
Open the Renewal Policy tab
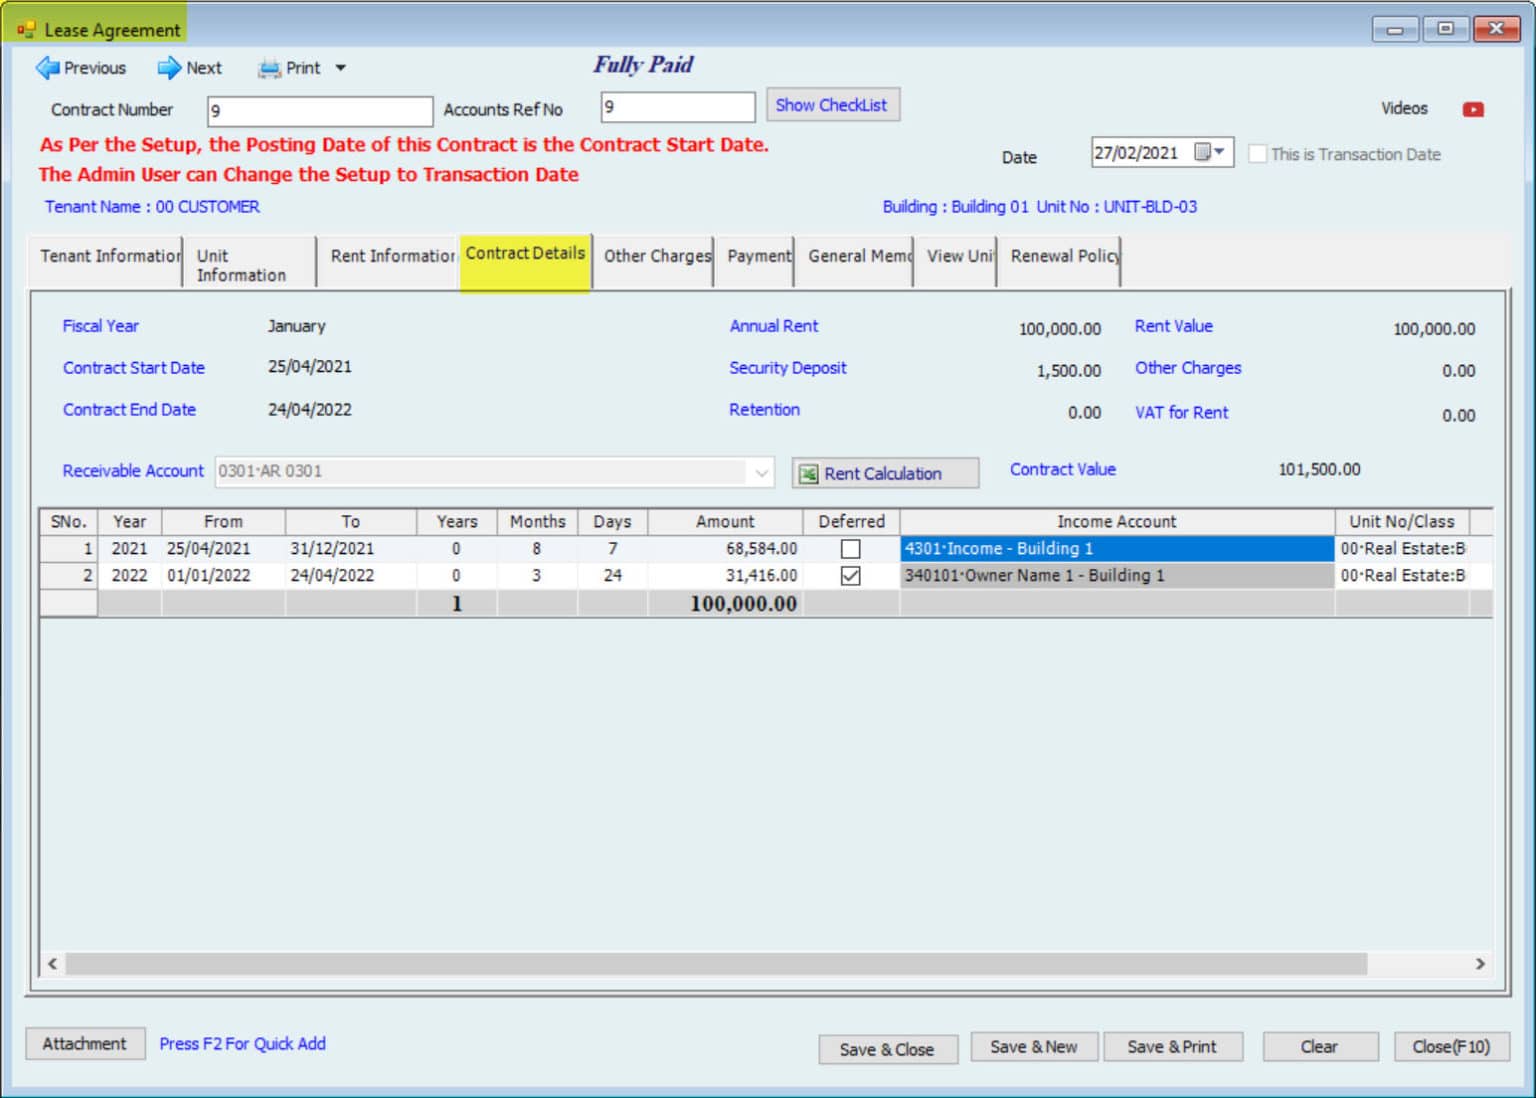point(1063,257)
